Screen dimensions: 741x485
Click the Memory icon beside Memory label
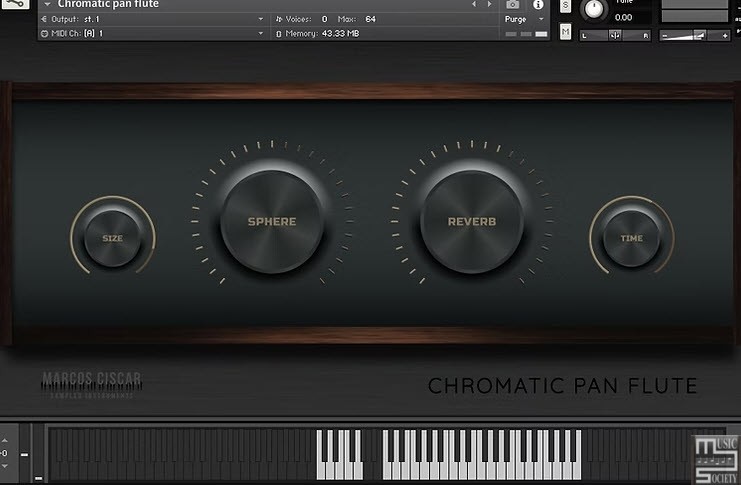[279, 34]
